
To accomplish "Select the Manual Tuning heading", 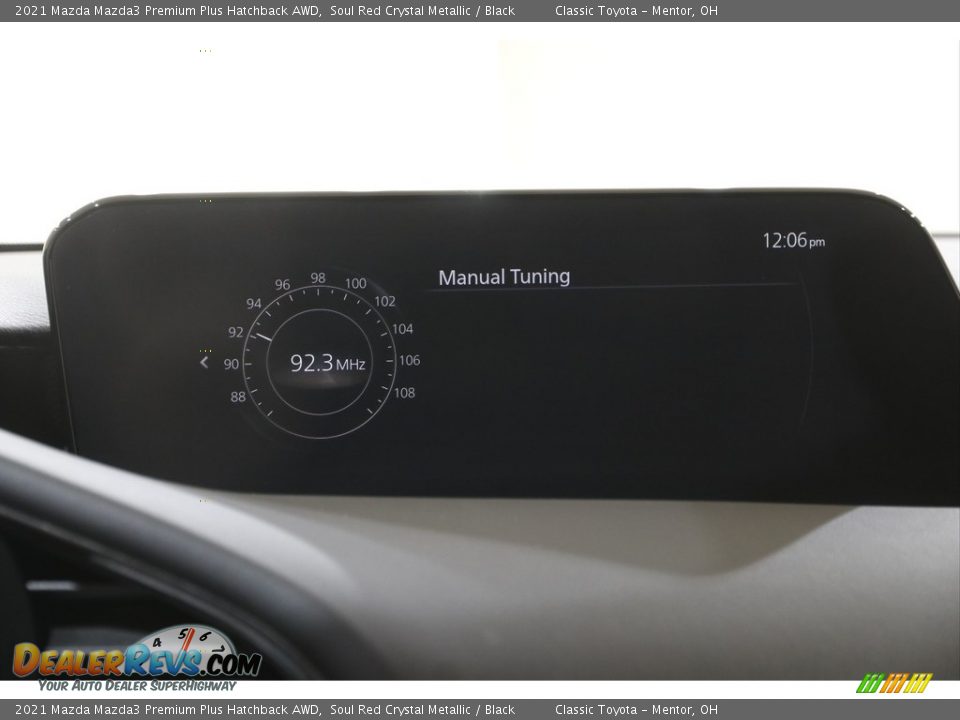I will [504, 277].
